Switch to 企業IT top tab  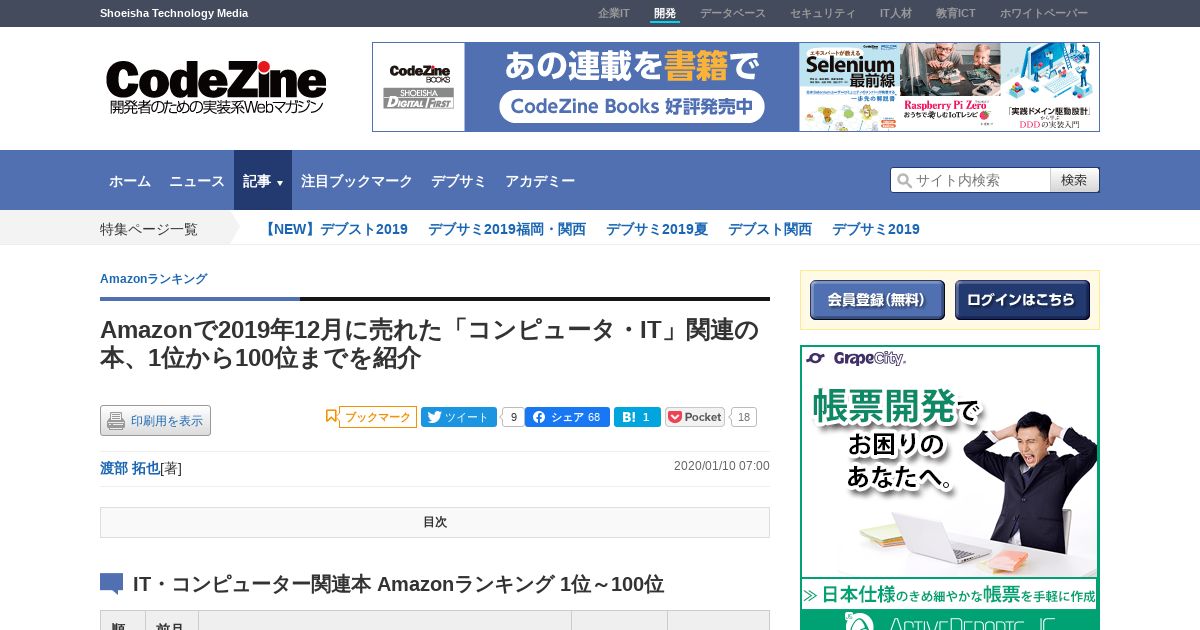[x=614, y=13]
